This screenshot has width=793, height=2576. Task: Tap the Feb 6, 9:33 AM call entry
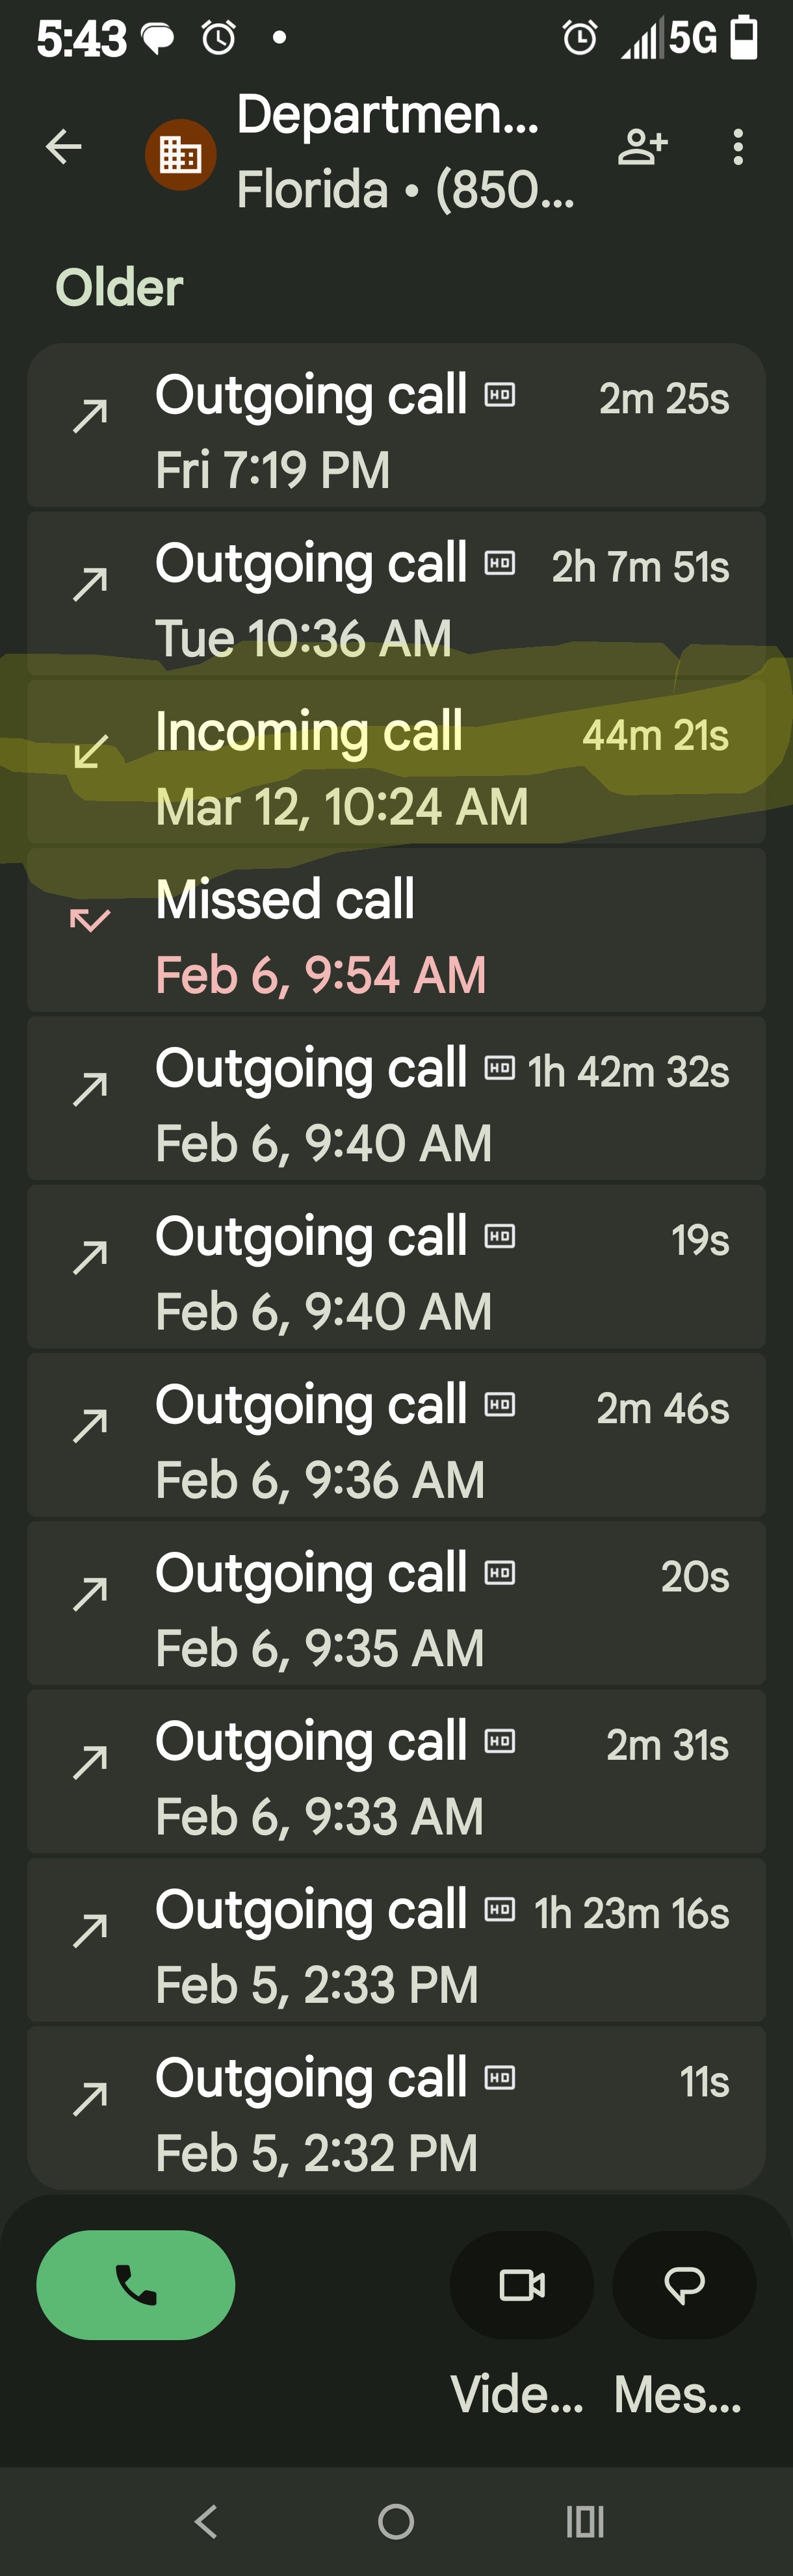396,1775
